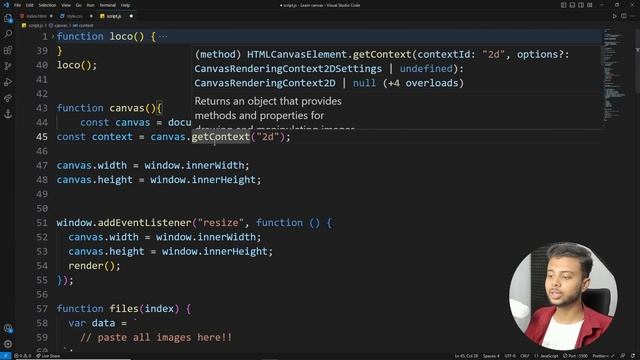Open the Accounts icon in the activity bar

(8, 328)
